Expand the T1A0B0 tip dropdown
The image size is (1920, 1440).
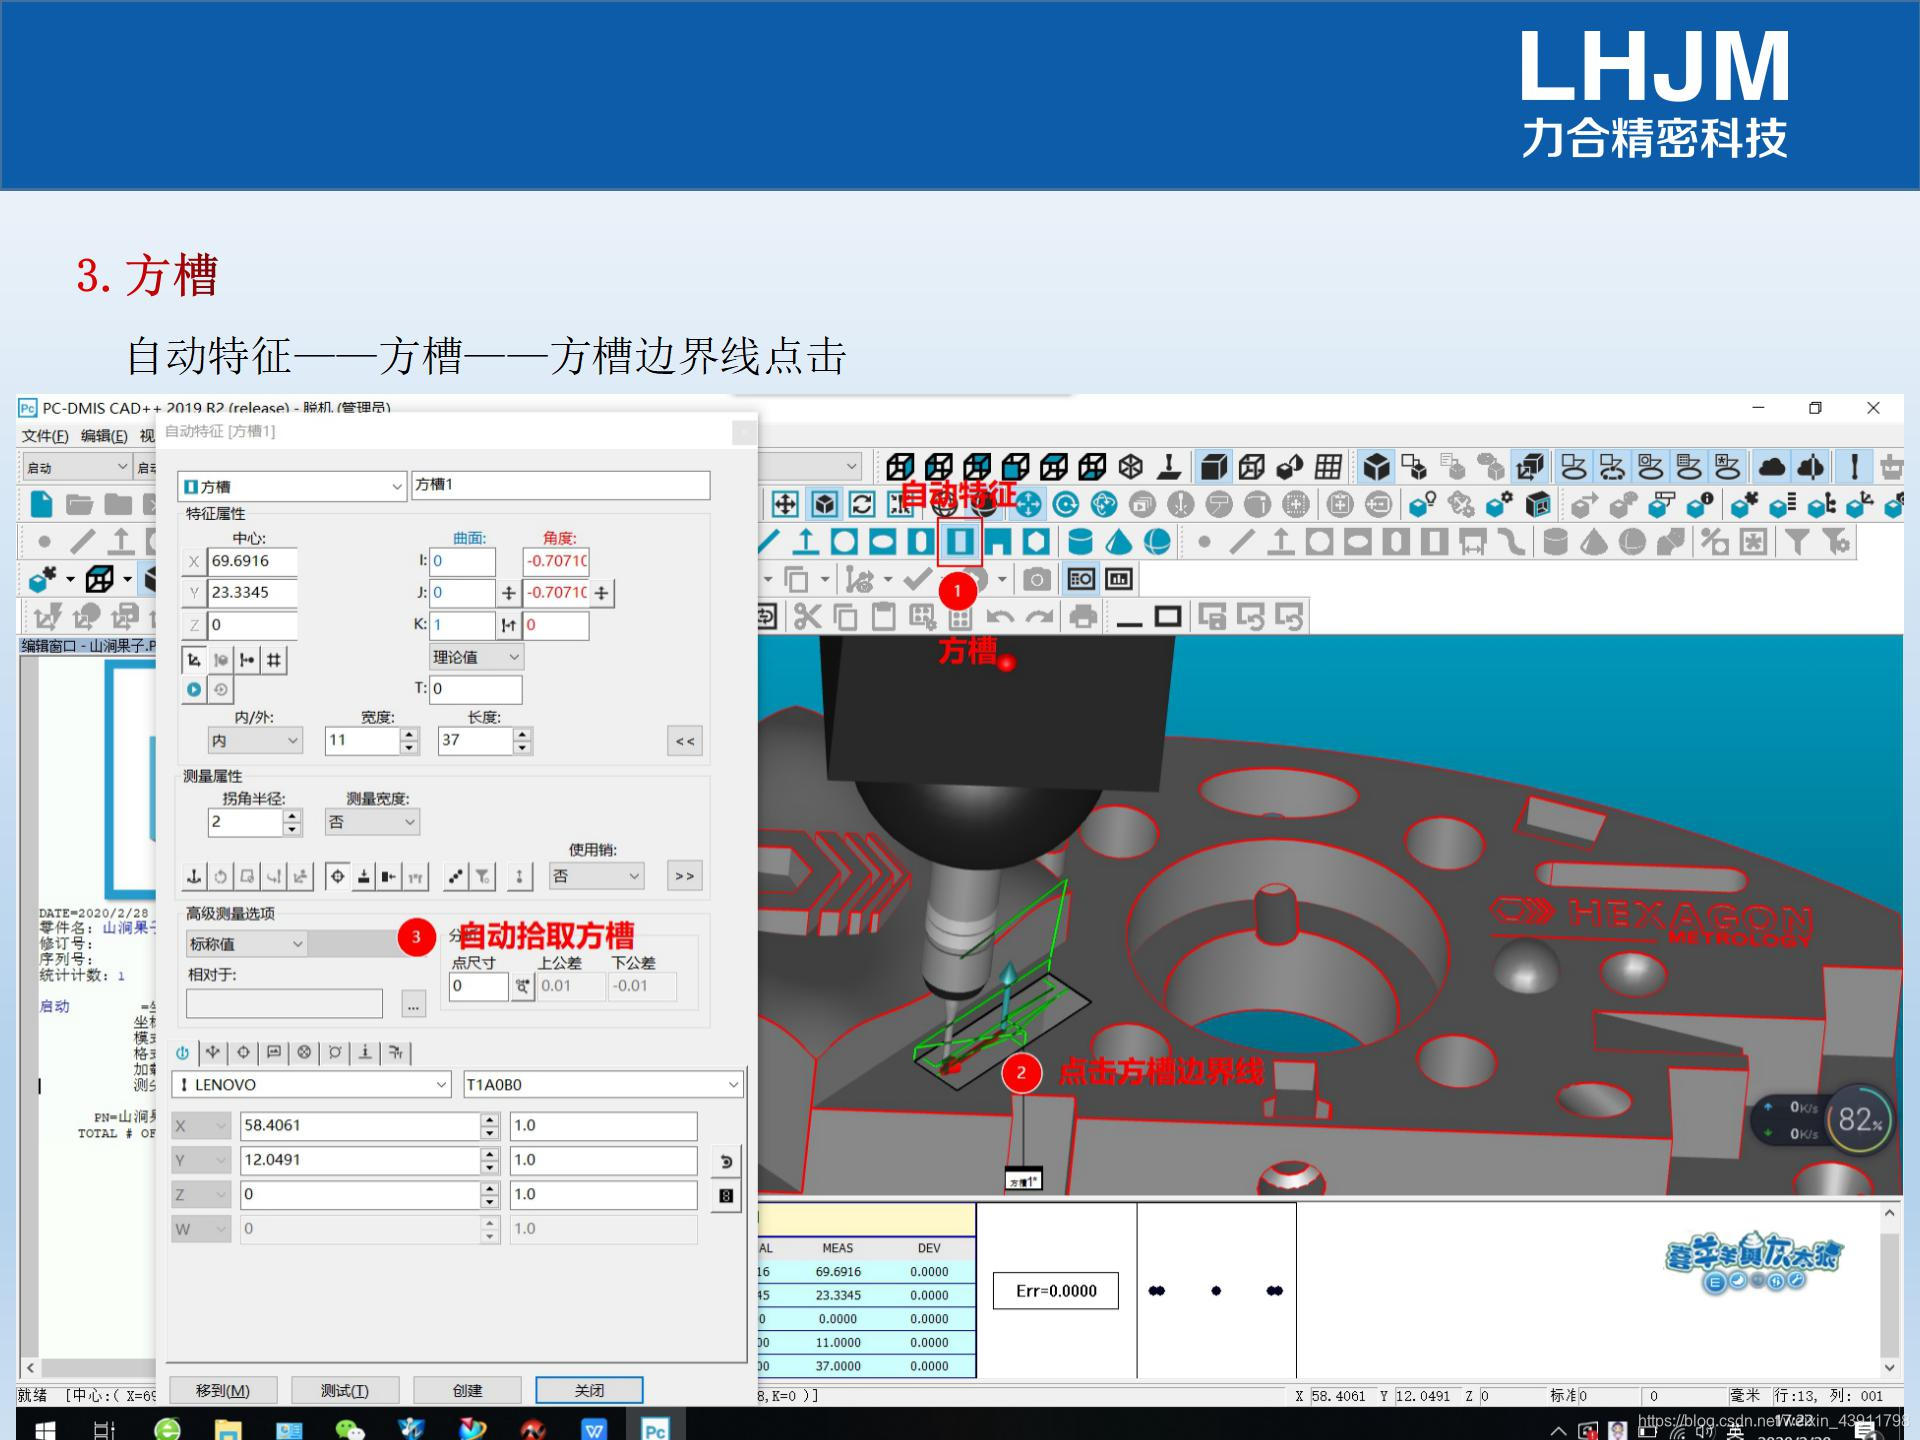(x=733, y=1085)
